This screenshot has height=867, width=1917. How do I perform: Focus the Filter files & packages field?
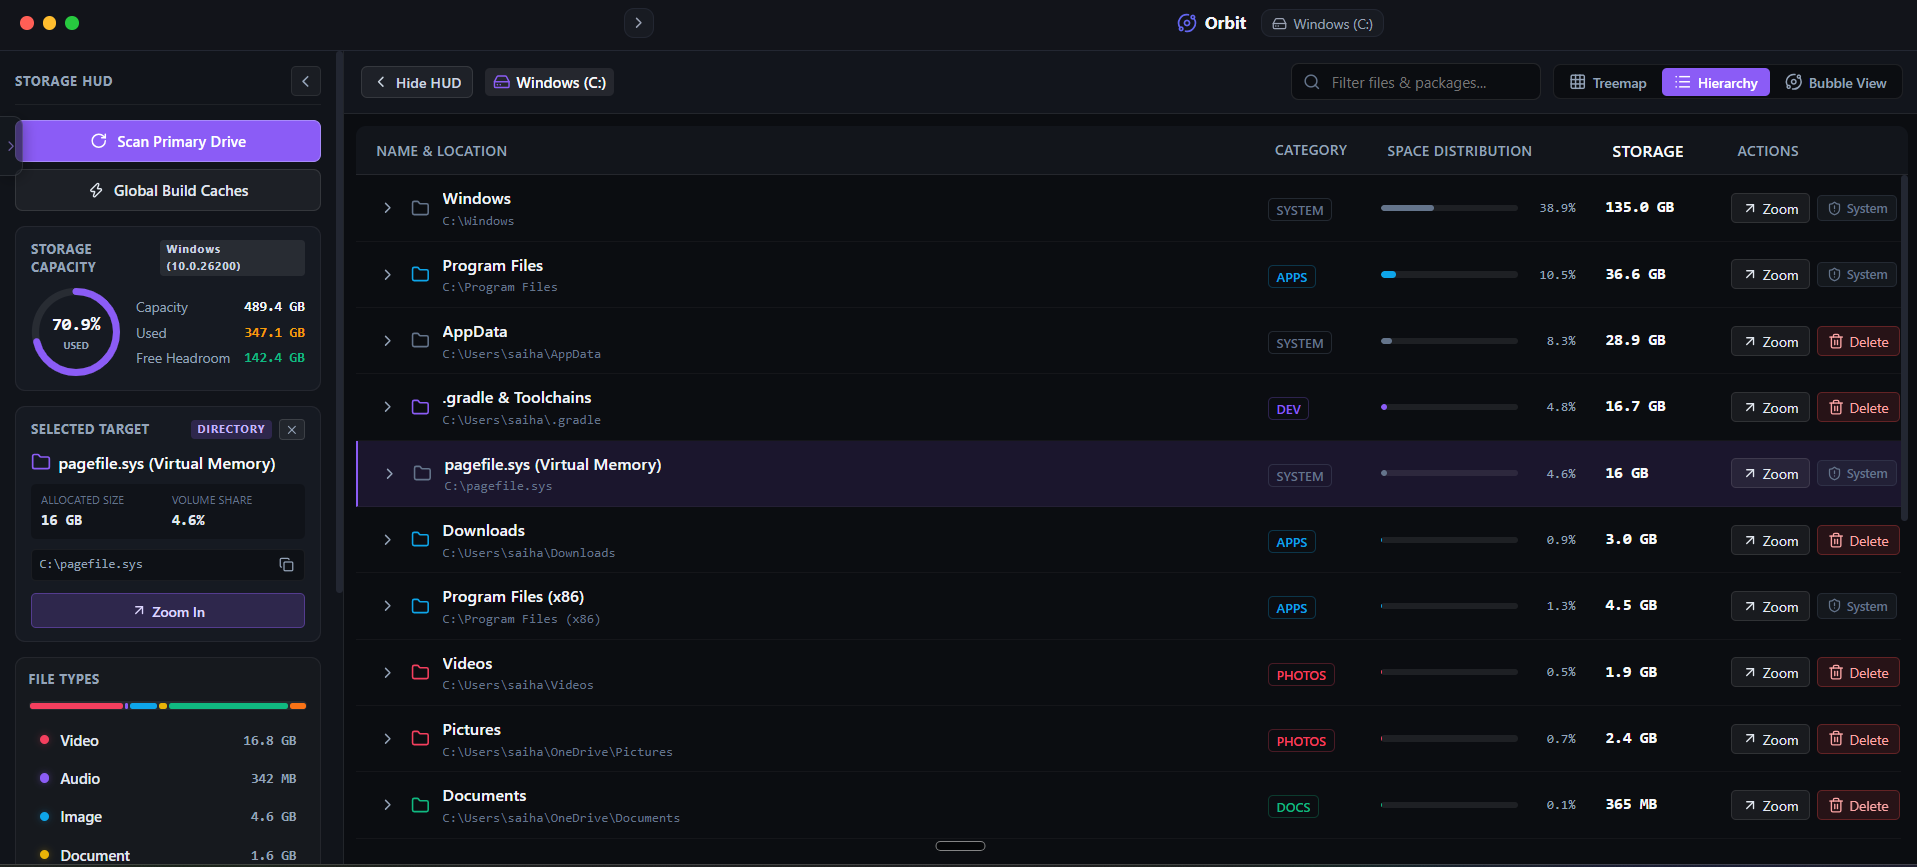1415,82
